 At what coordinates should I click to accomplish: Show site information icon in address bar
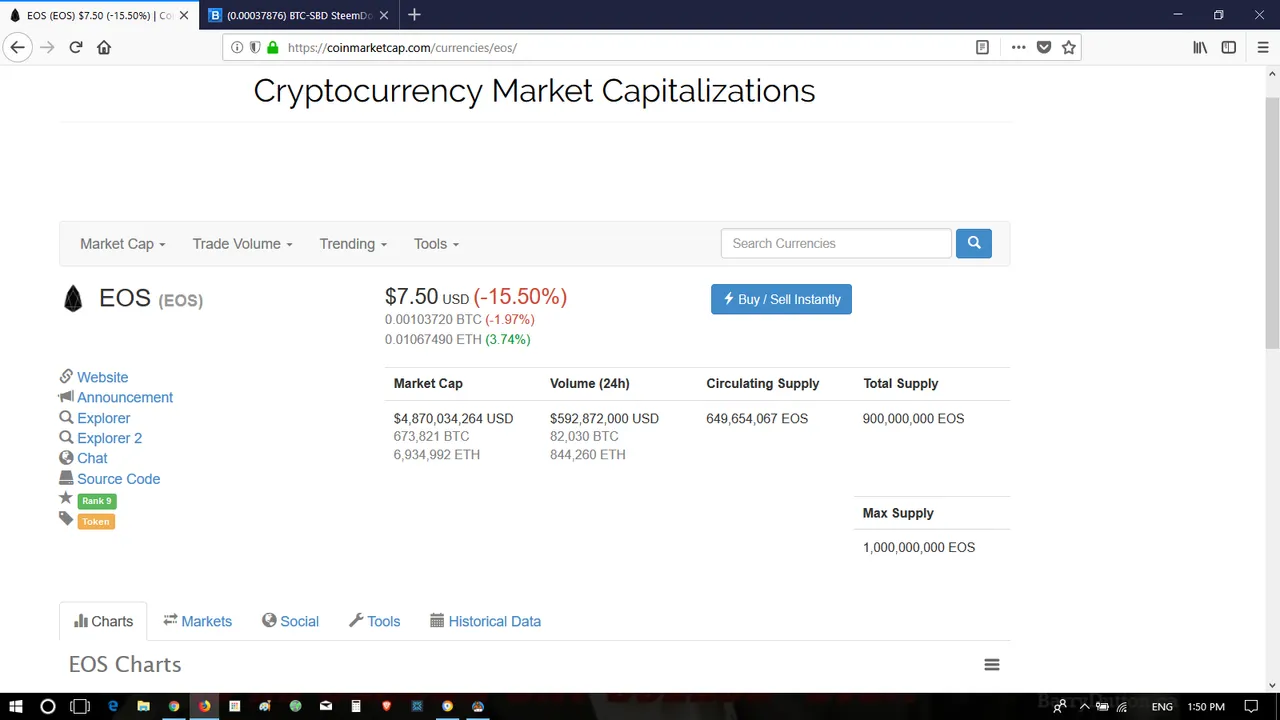237,47
